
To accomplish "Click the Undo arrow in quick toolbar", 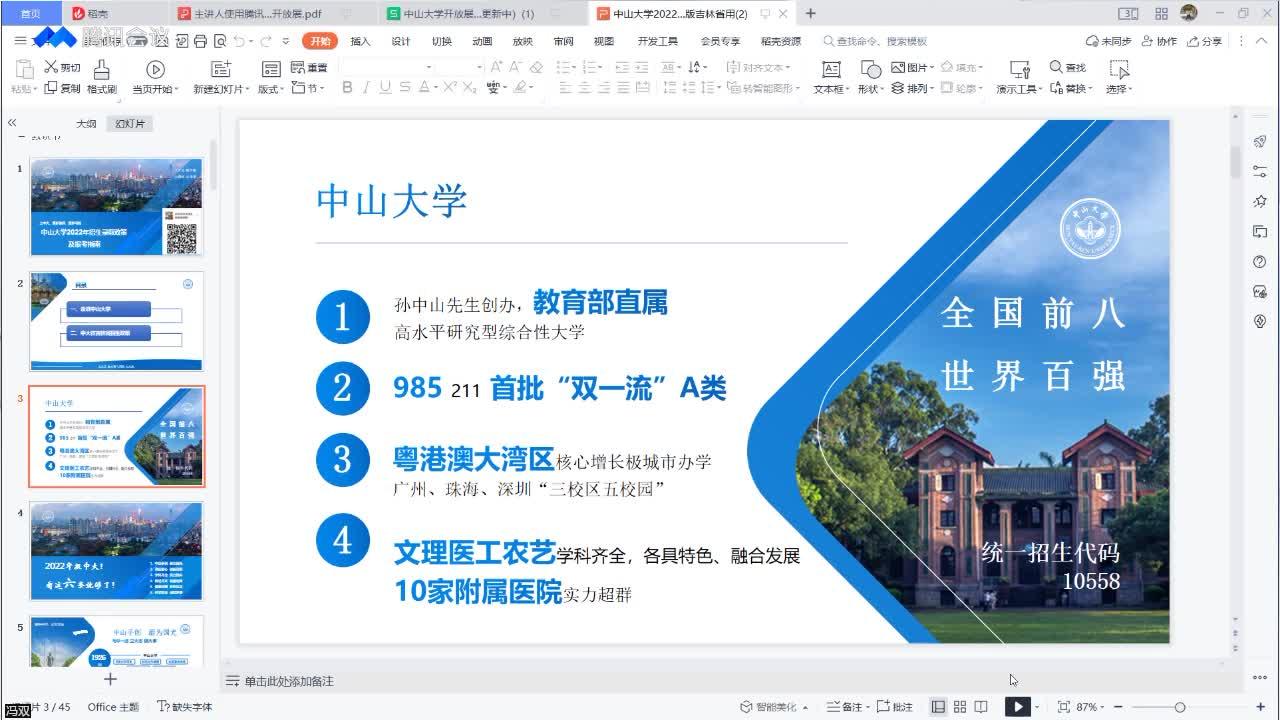I will (239, 41).
